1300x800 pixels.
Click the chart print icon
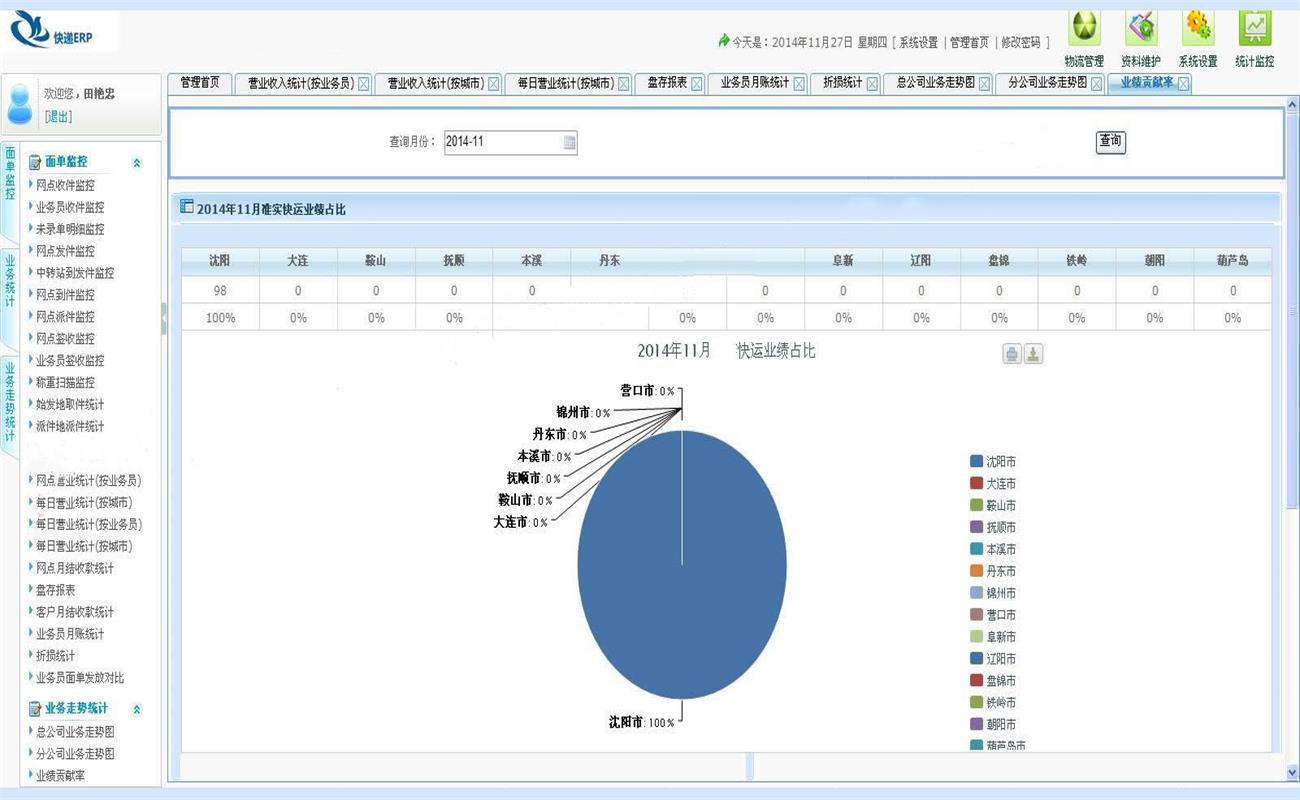(x=1012, y=354)
